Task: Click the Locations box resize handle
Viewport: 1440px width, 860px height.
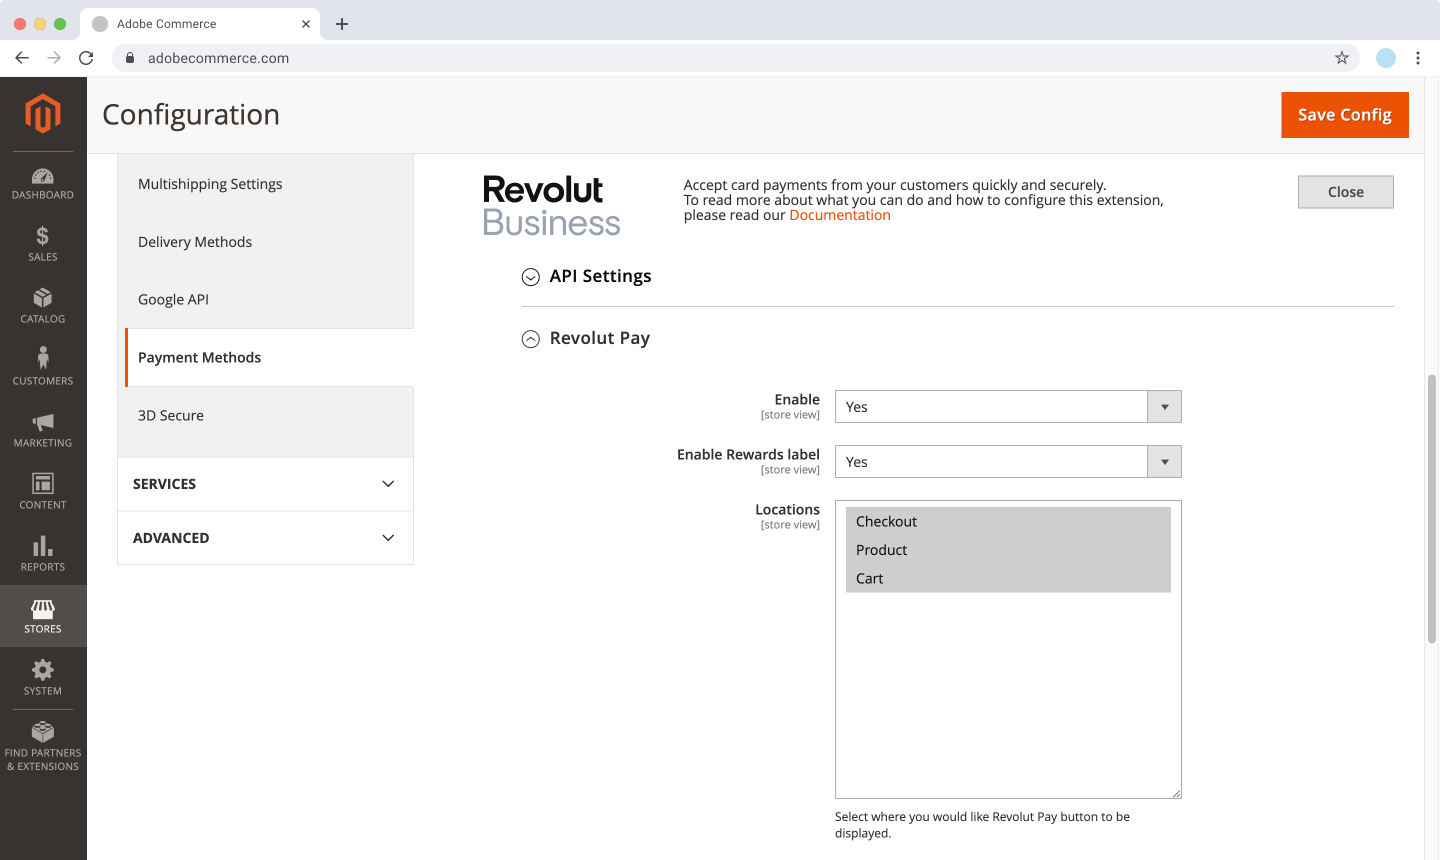Action: click(1176, 793)
